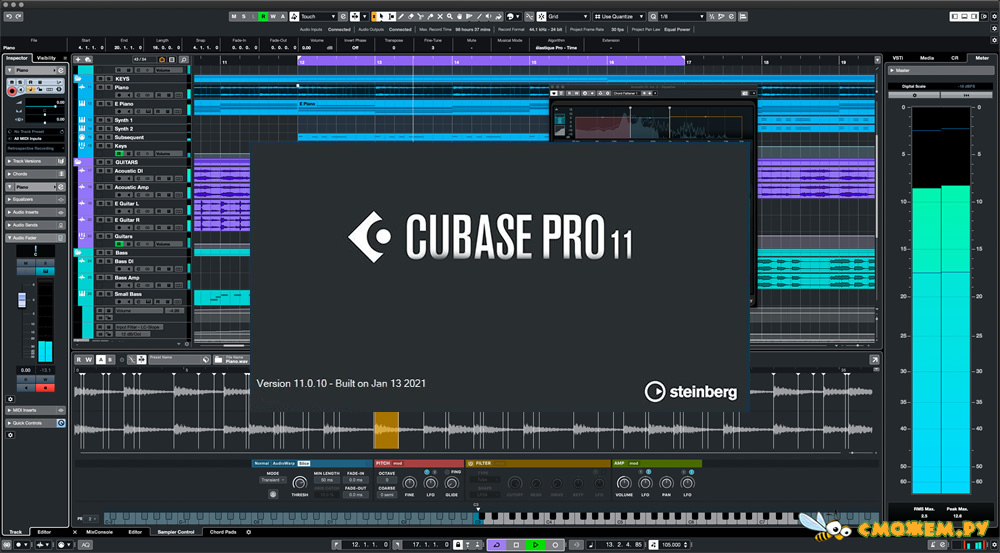This screenshot has height=553, width=1000.
Task: Toggle Mute on the E Piano track
Action: (100, 104)
